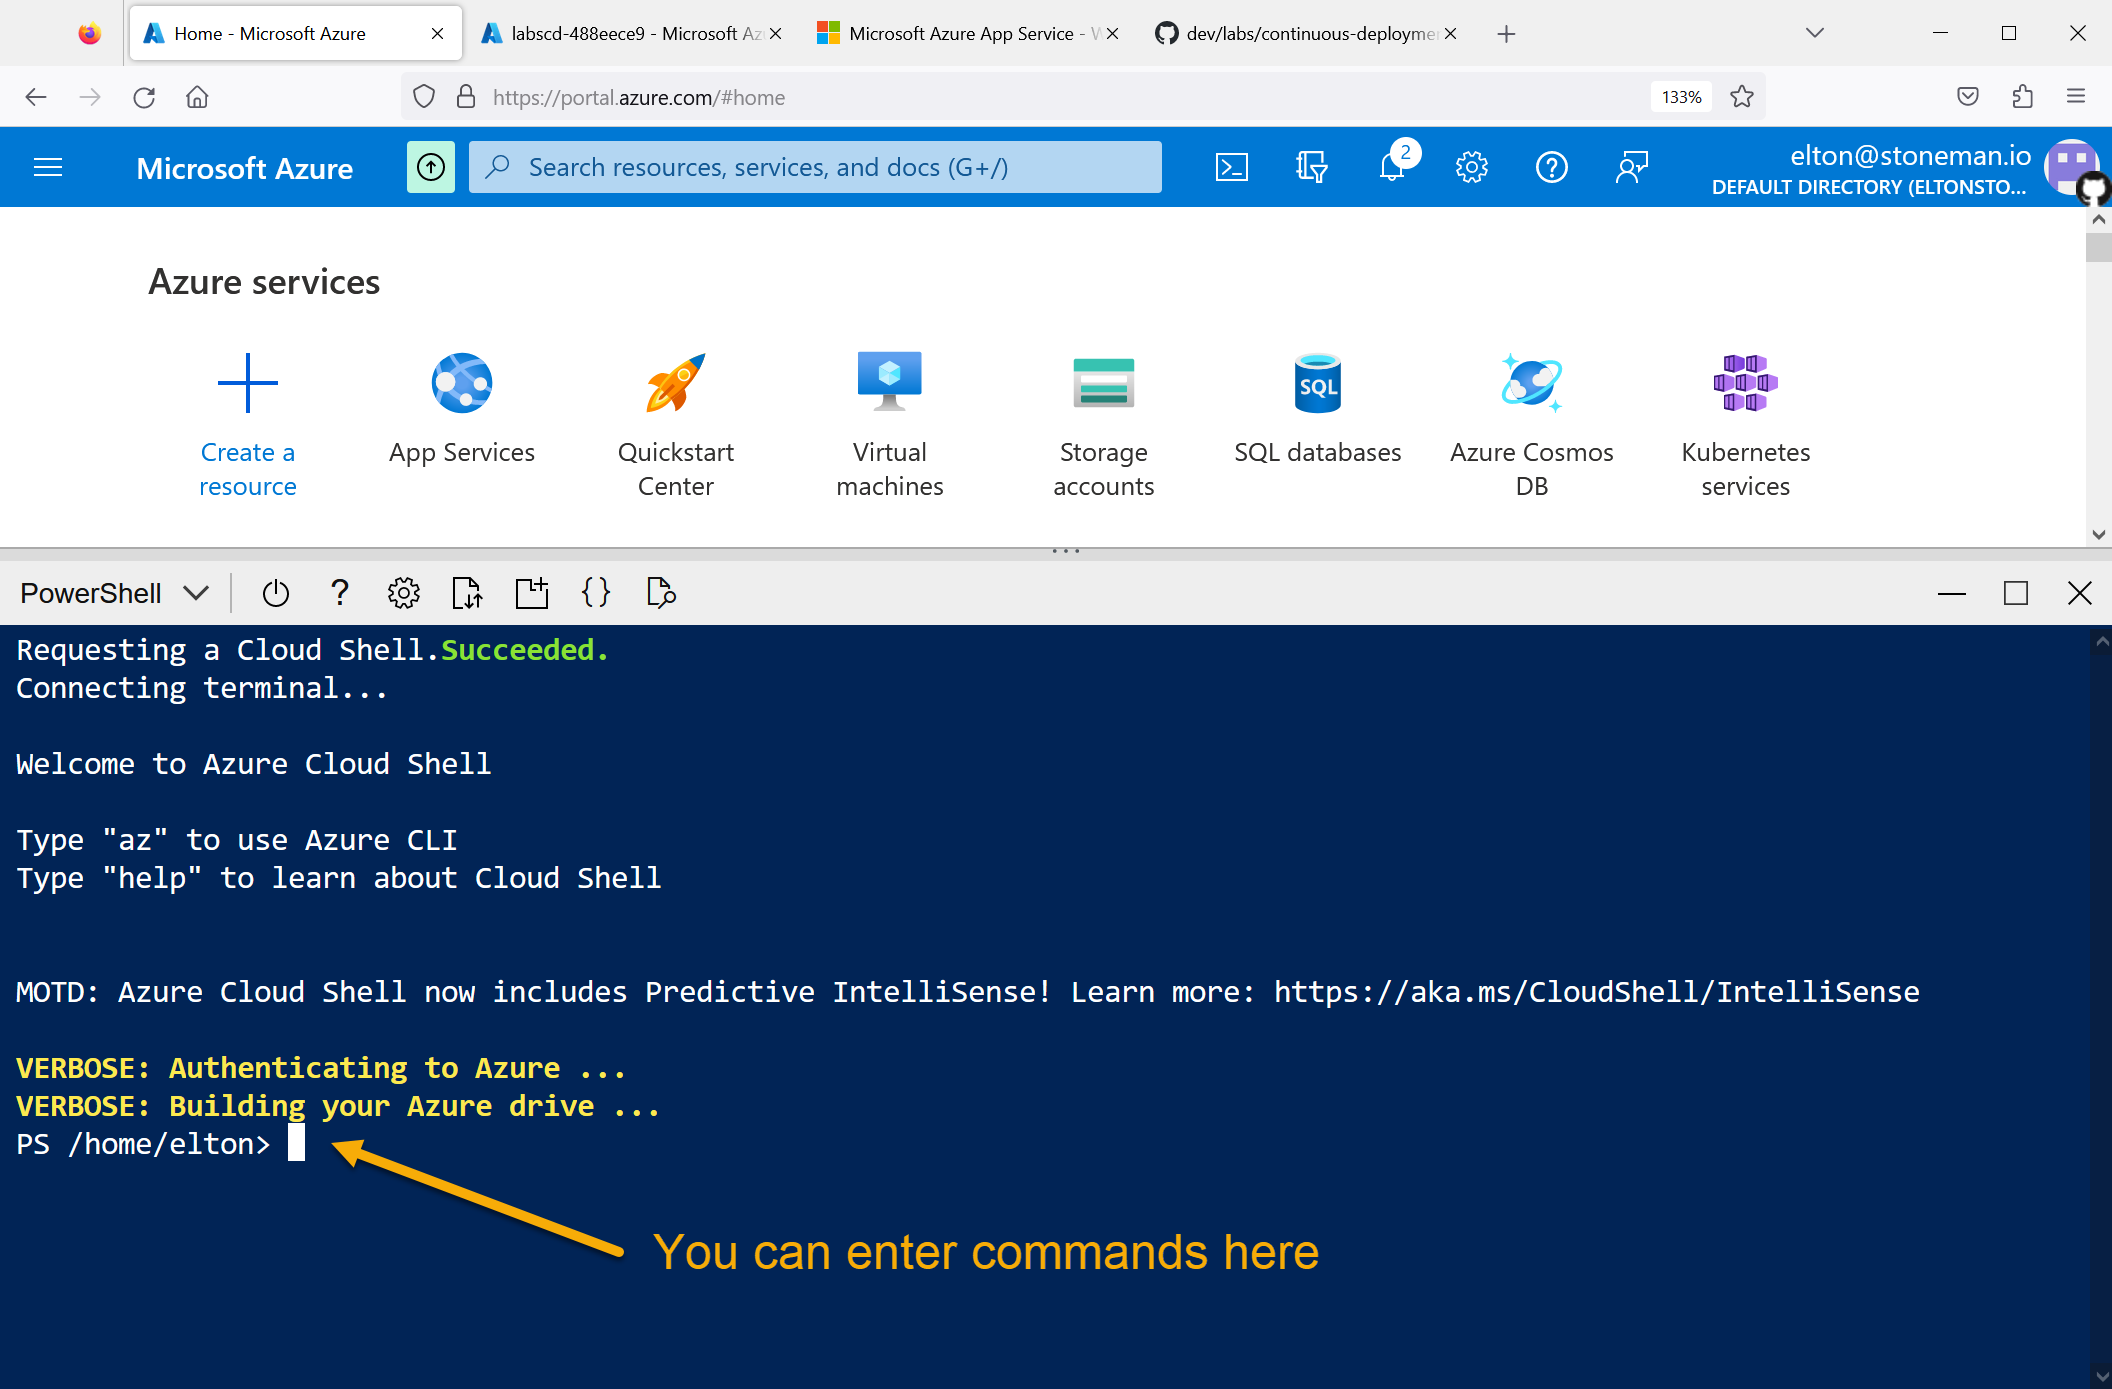Reload the current page

tap(144, 97)
